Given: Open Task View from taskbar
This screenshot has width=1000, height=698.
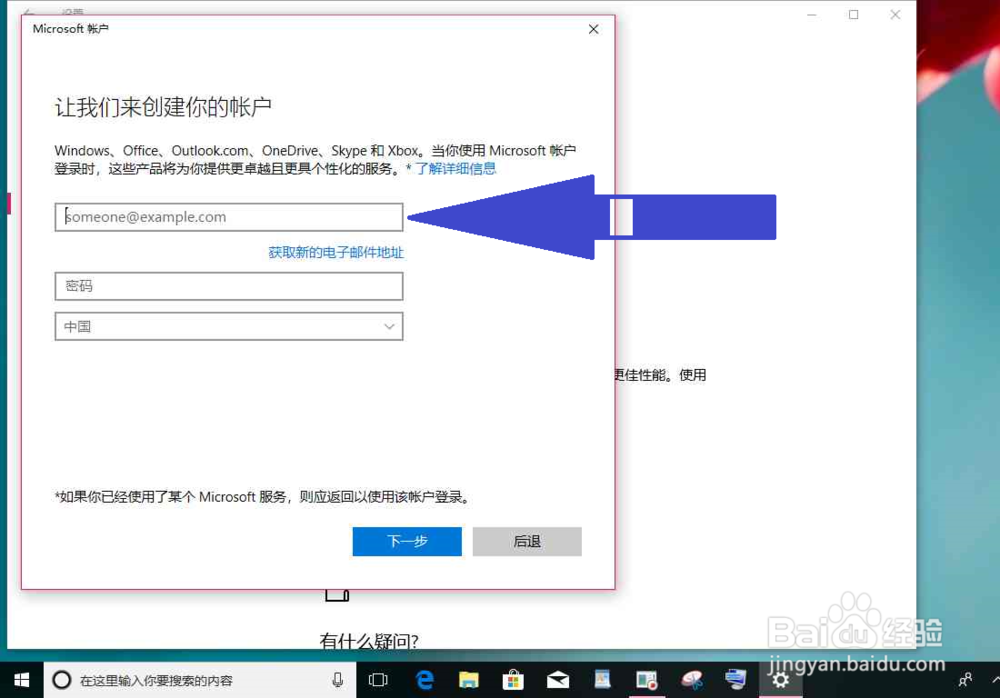Looking at the screenshot, I should pyautogui.click(x=378, y=680).
